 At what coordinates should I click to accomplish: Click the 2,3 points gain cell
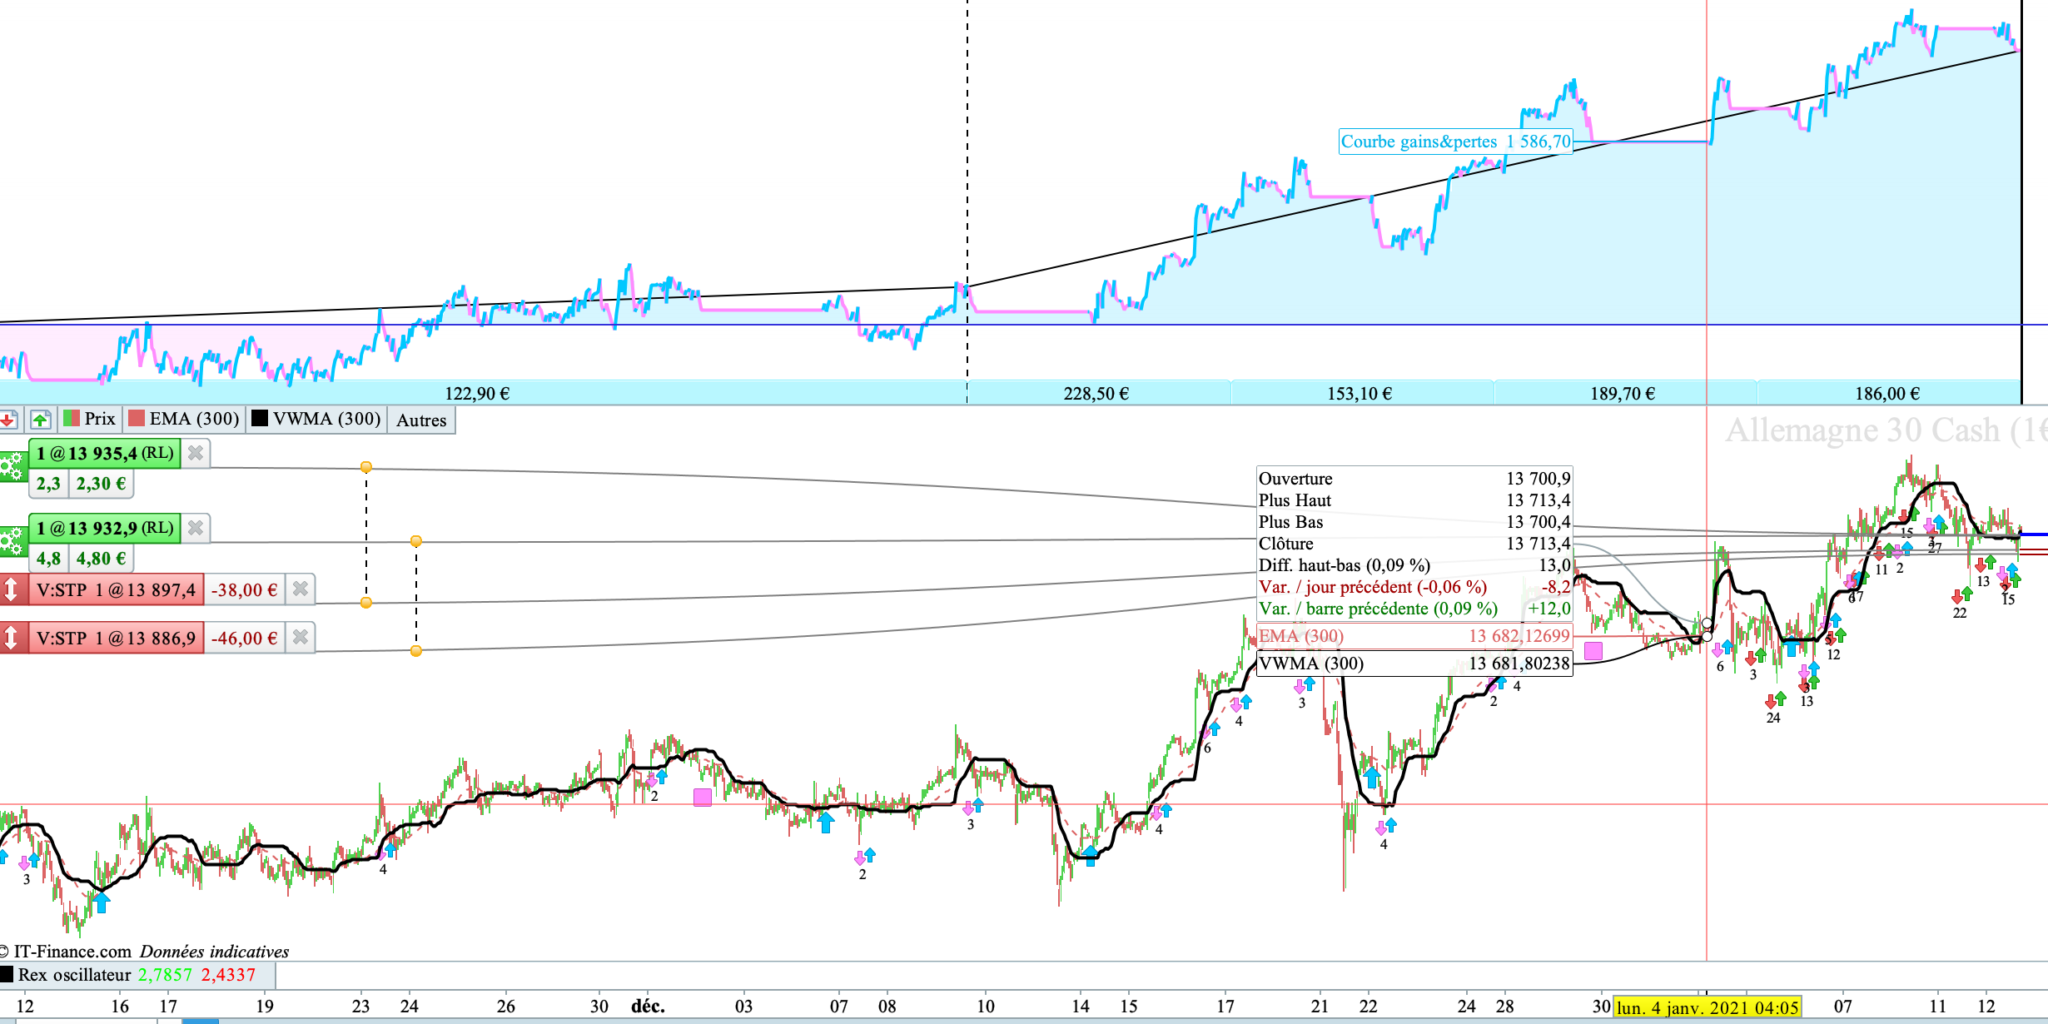click(x=49, y=484)
